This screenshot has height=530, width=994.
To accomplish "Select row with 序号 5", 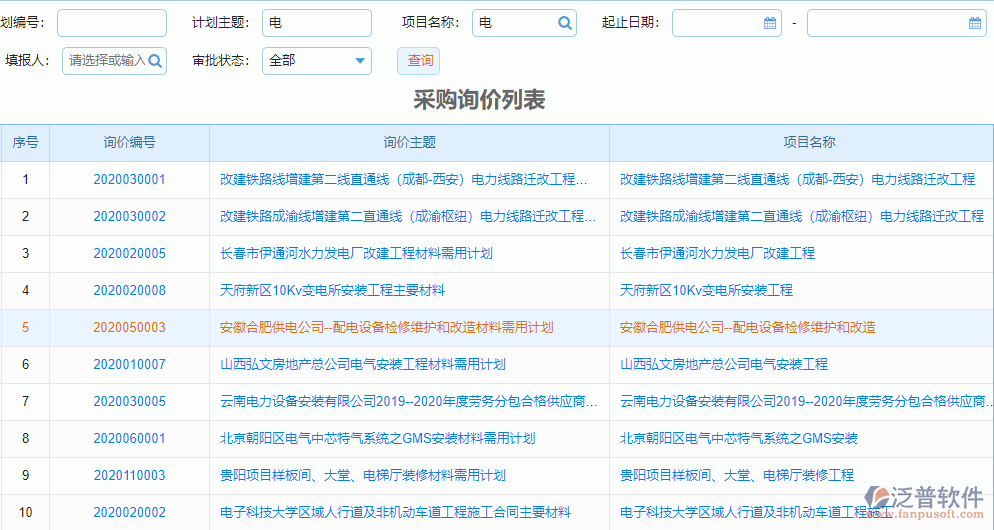I will click(x=497, y=328).
